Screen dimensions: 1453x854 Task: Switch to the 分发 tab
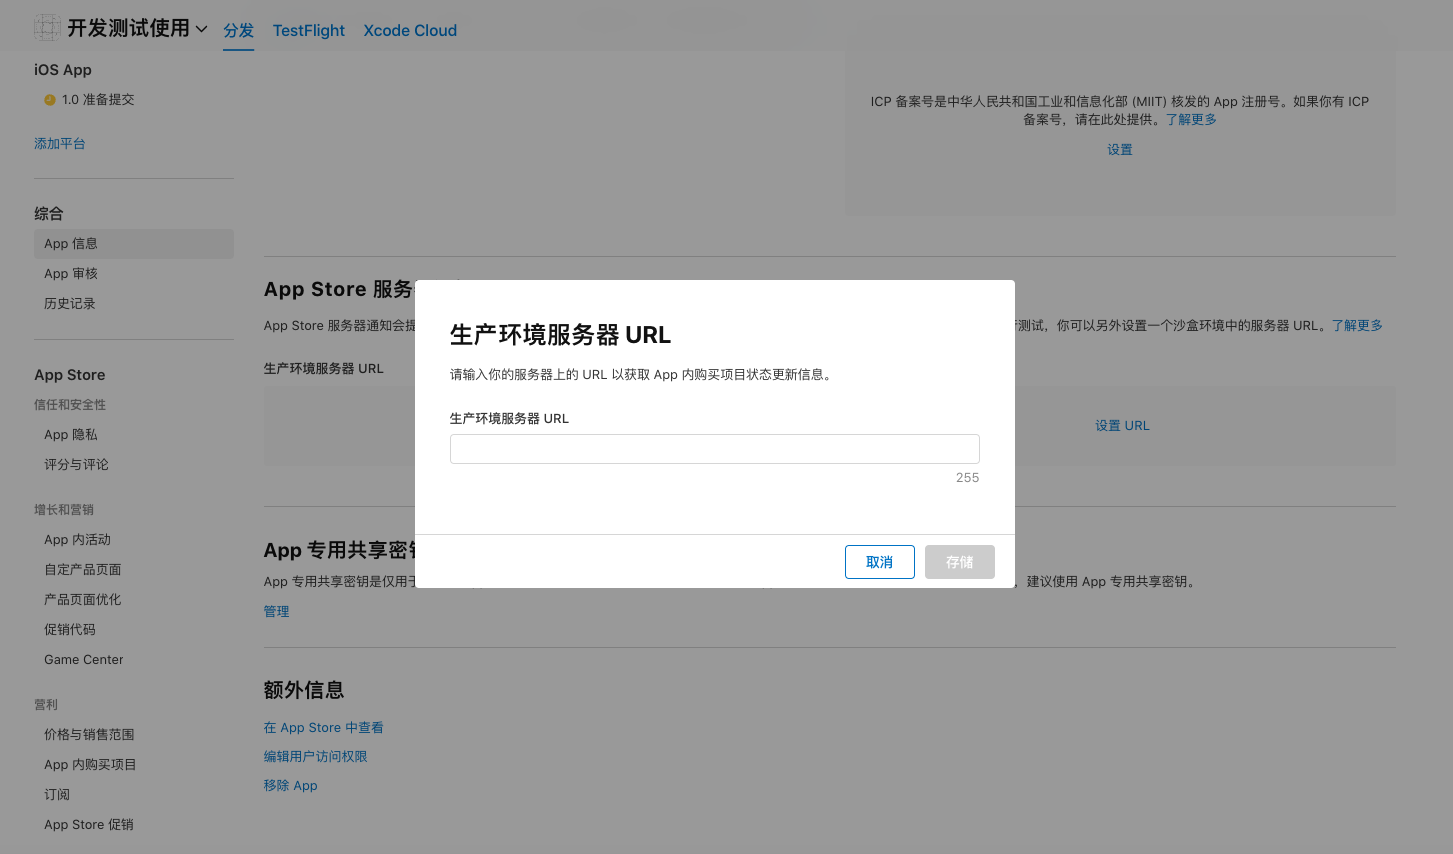click(239, 30)
